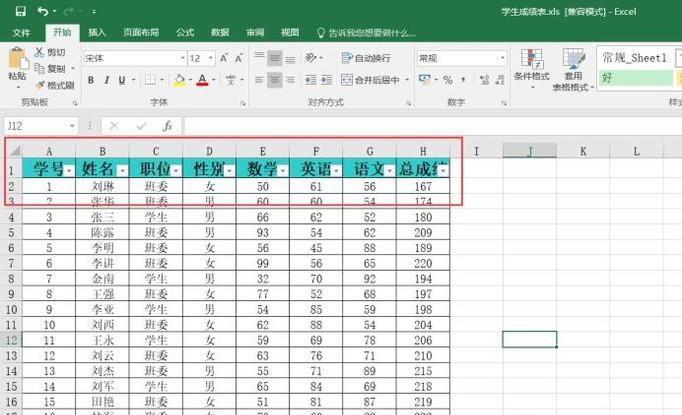Click 合并后居中 merge and center button

[370, 80]
